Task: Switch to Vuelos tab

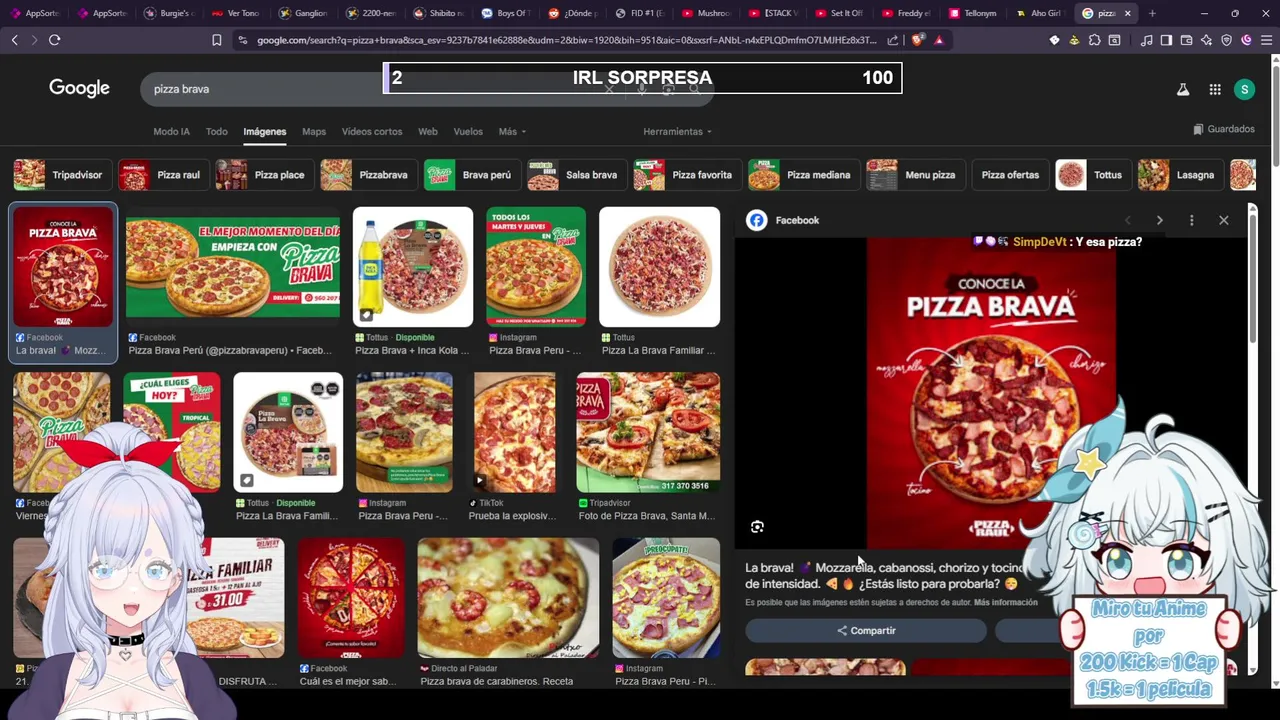Action: (468, 131)
